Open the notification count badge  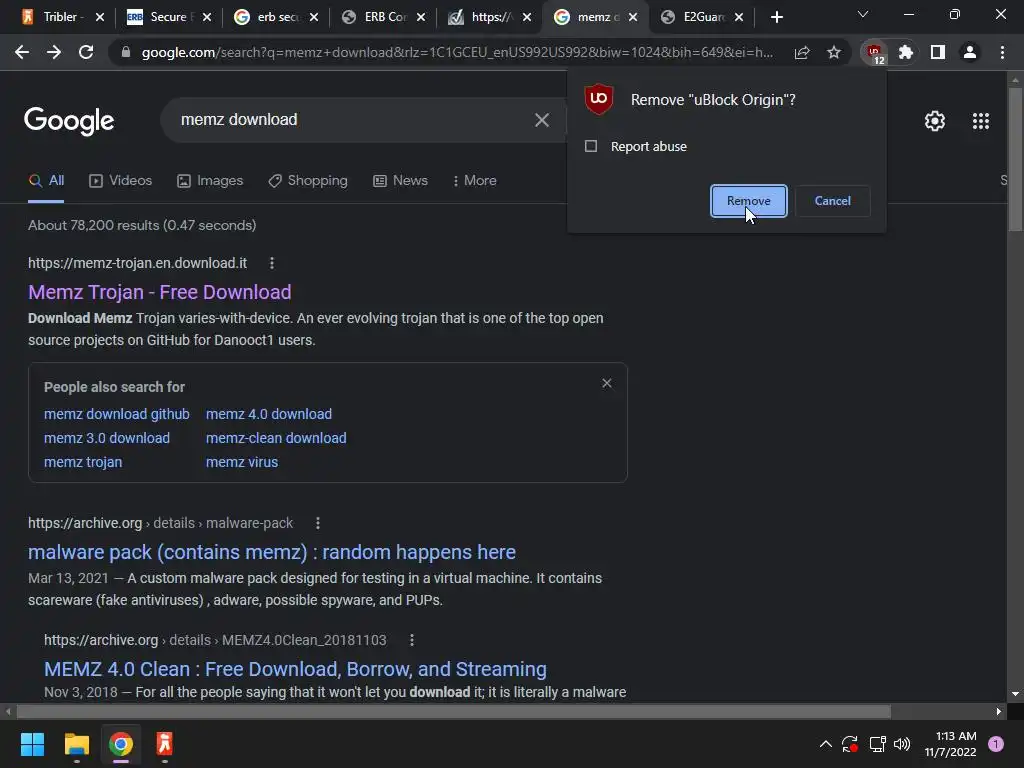[996, 744]
